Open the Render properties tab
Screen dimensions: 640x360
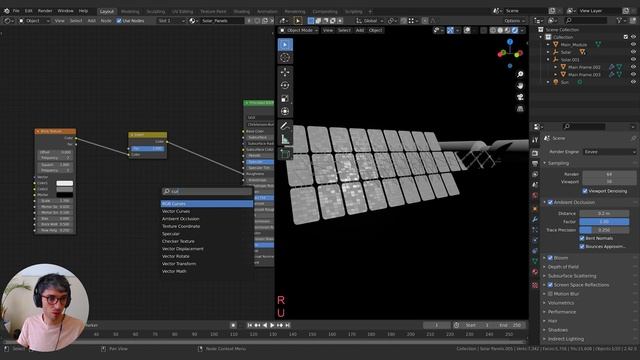click(x=535, y=153)
